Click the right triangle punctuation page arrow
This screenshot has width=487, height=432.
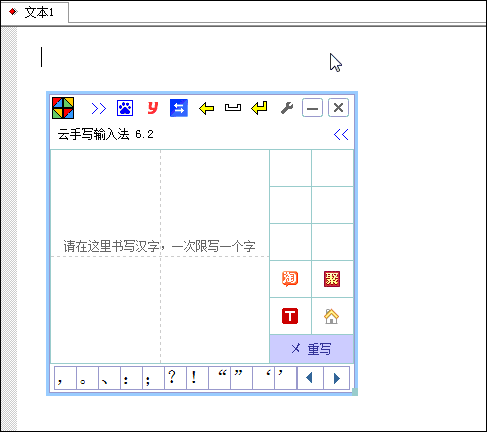click(336, 378)
